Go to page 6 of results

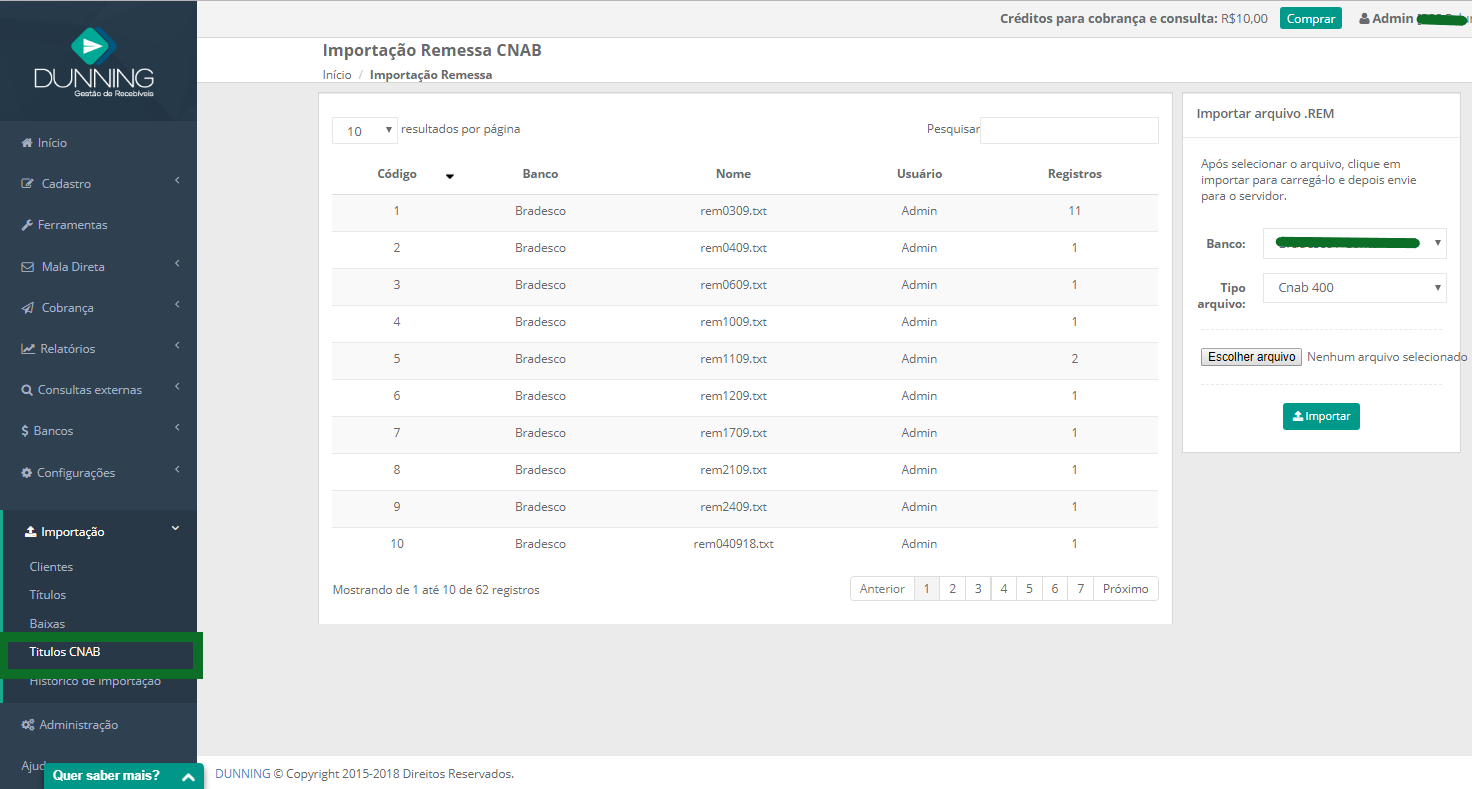[1054, 589]
